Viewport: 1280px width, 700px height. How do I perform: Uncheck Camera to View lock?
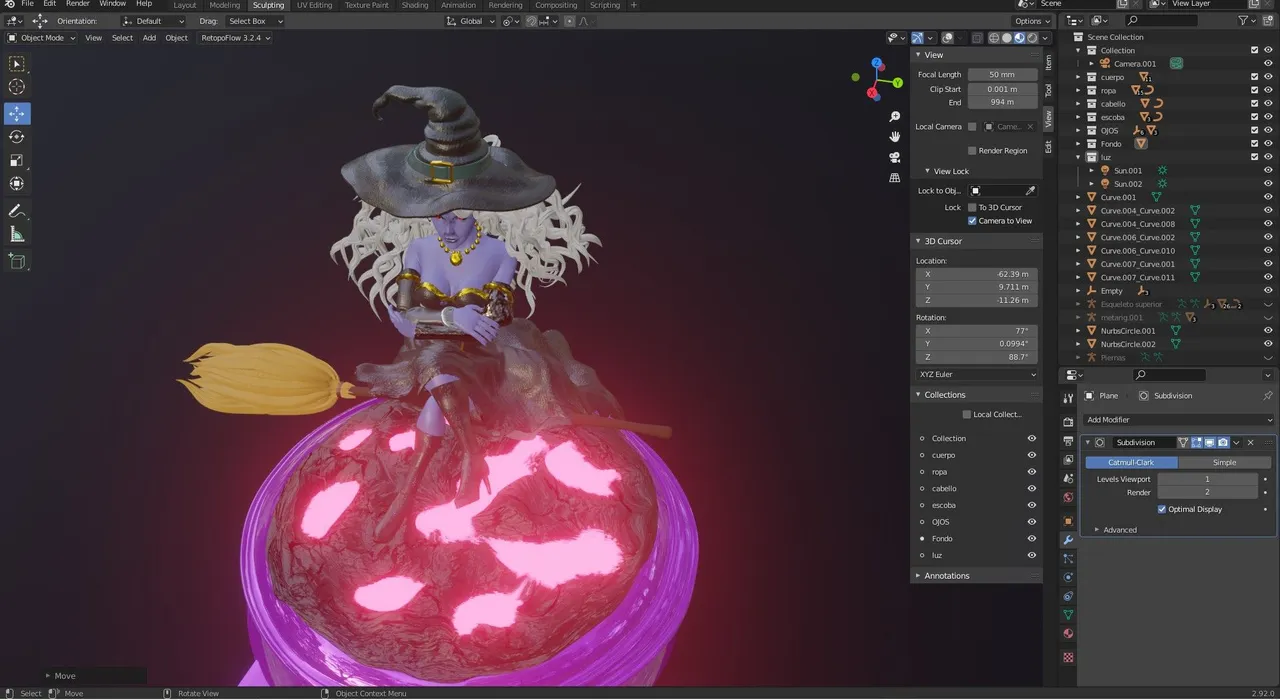point(972,221)
